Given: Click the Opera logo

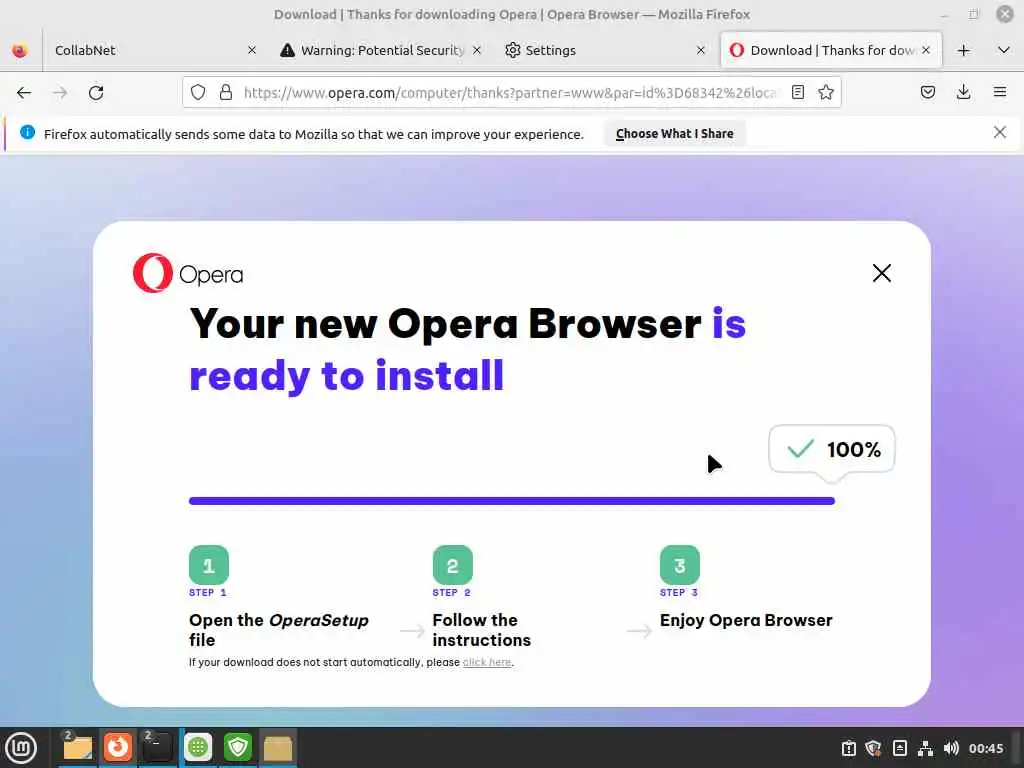Looking at the screenshot, I should (x=188, y=273).
